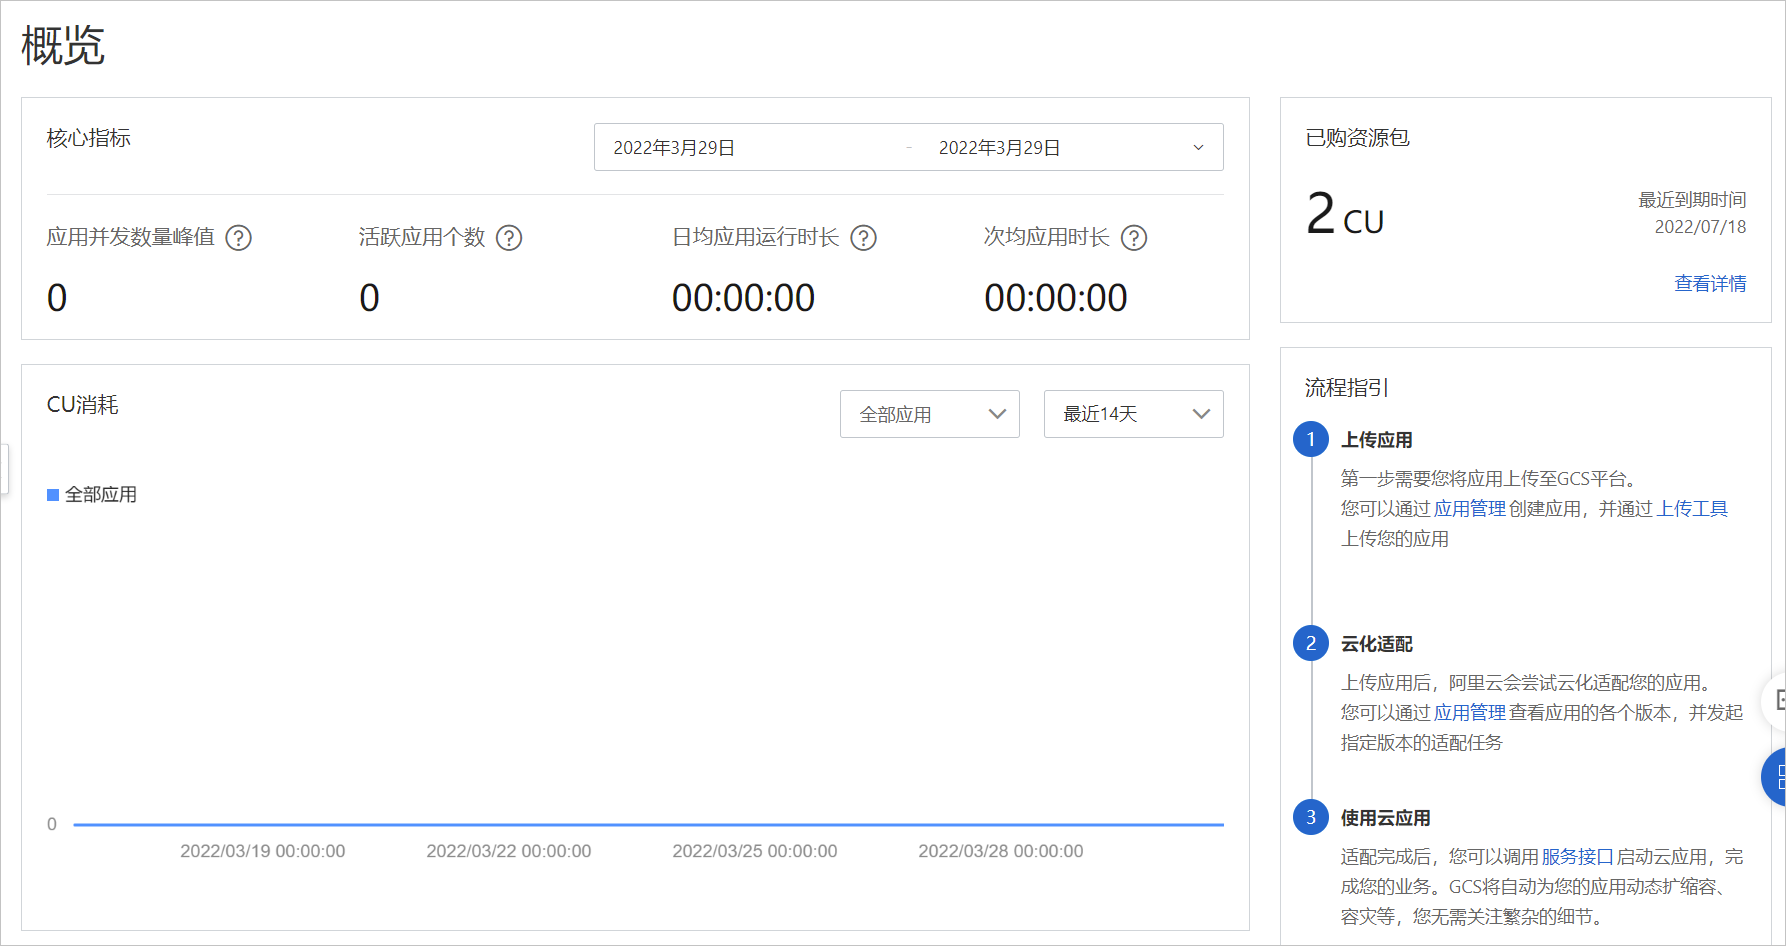
Task: Click the white floating icon at right edge
Action: [x=1775, y=700]
